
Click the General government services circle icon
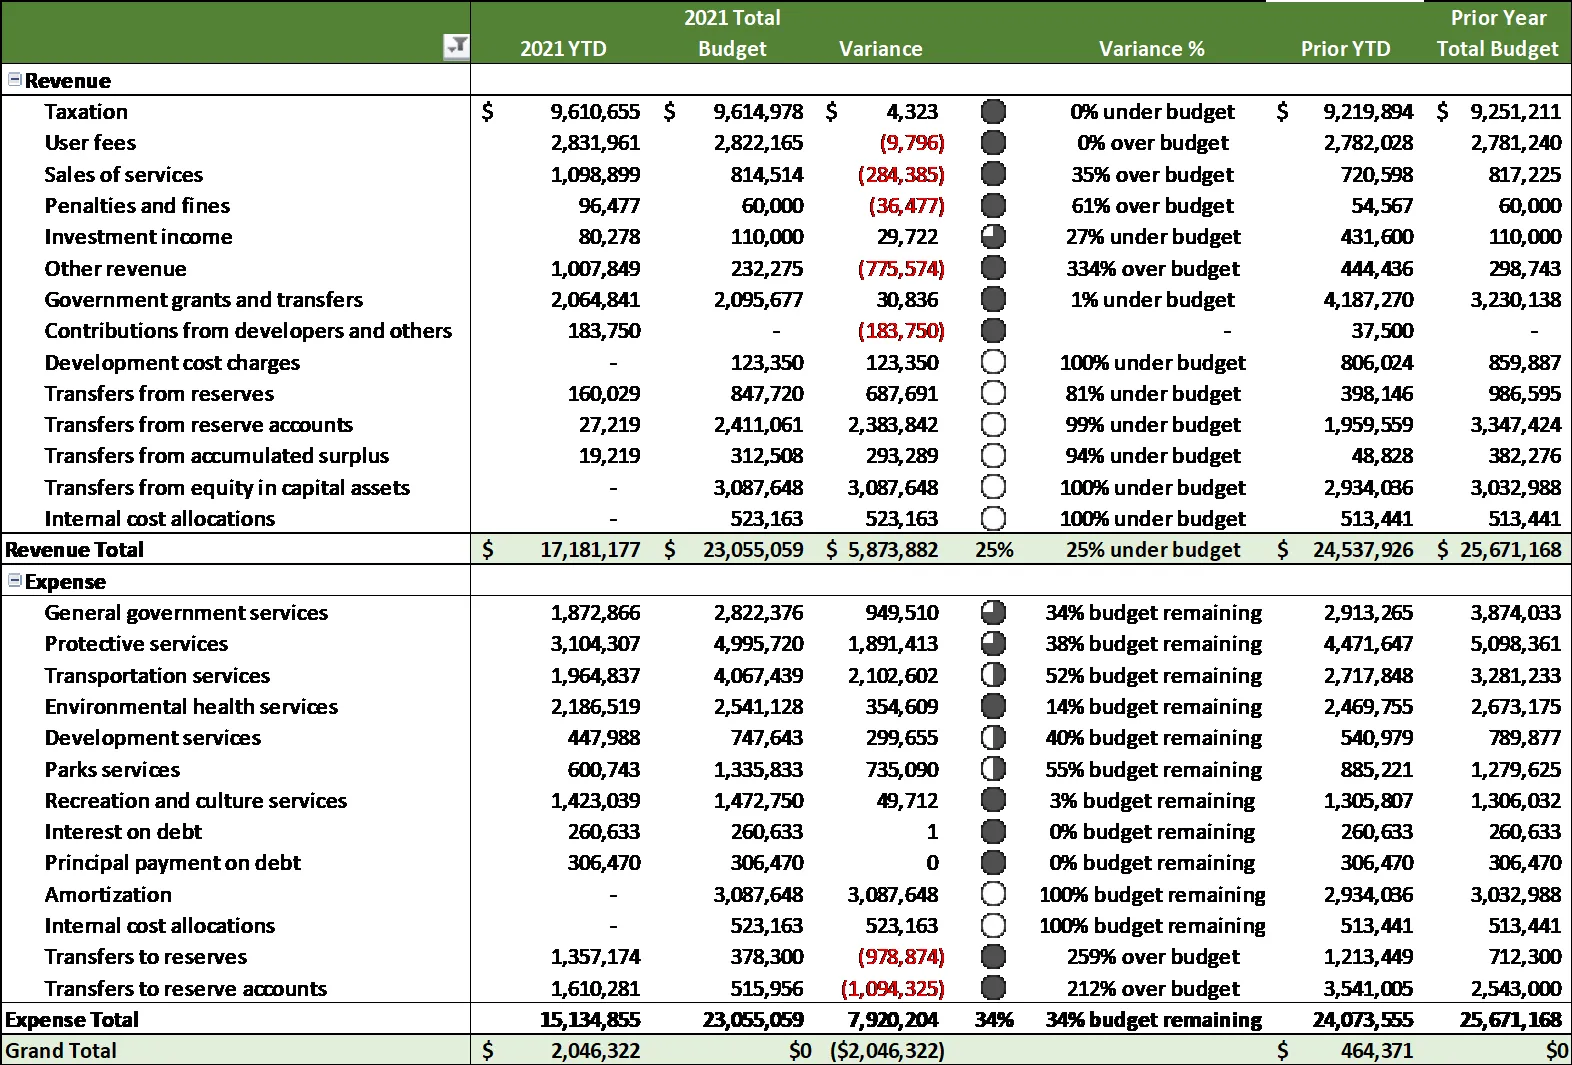(993, 612)
